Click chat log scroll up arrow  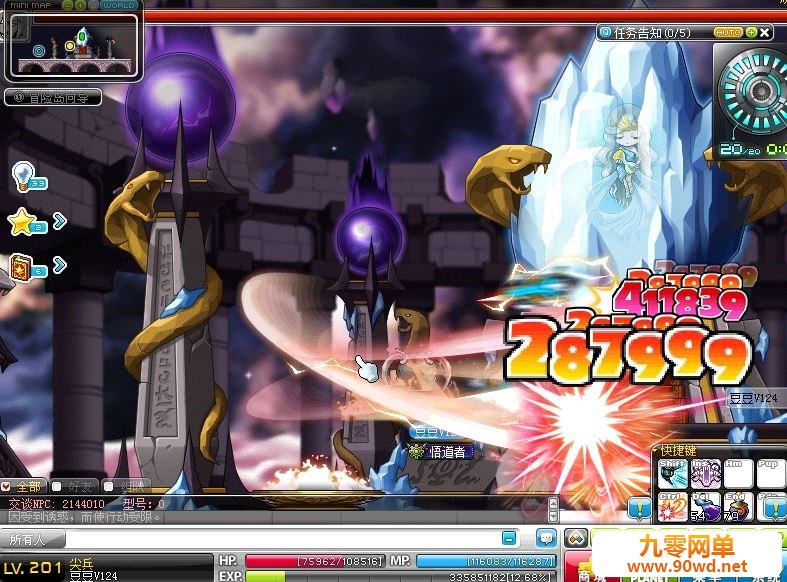pyautogui.click(x=554, y=503)
